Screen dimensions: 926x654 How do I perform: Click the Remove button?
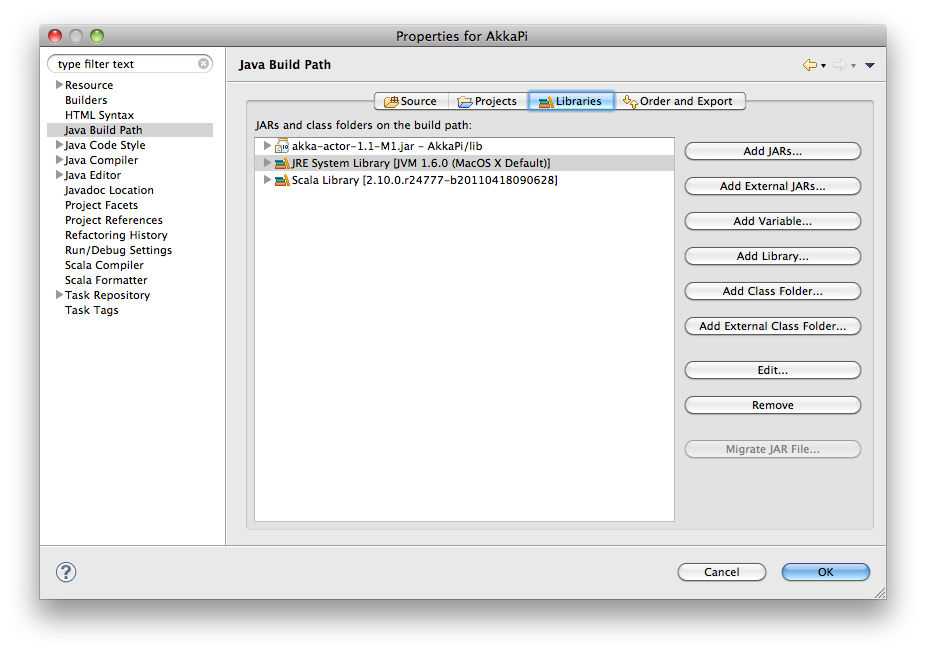click(x=771, y=405)
